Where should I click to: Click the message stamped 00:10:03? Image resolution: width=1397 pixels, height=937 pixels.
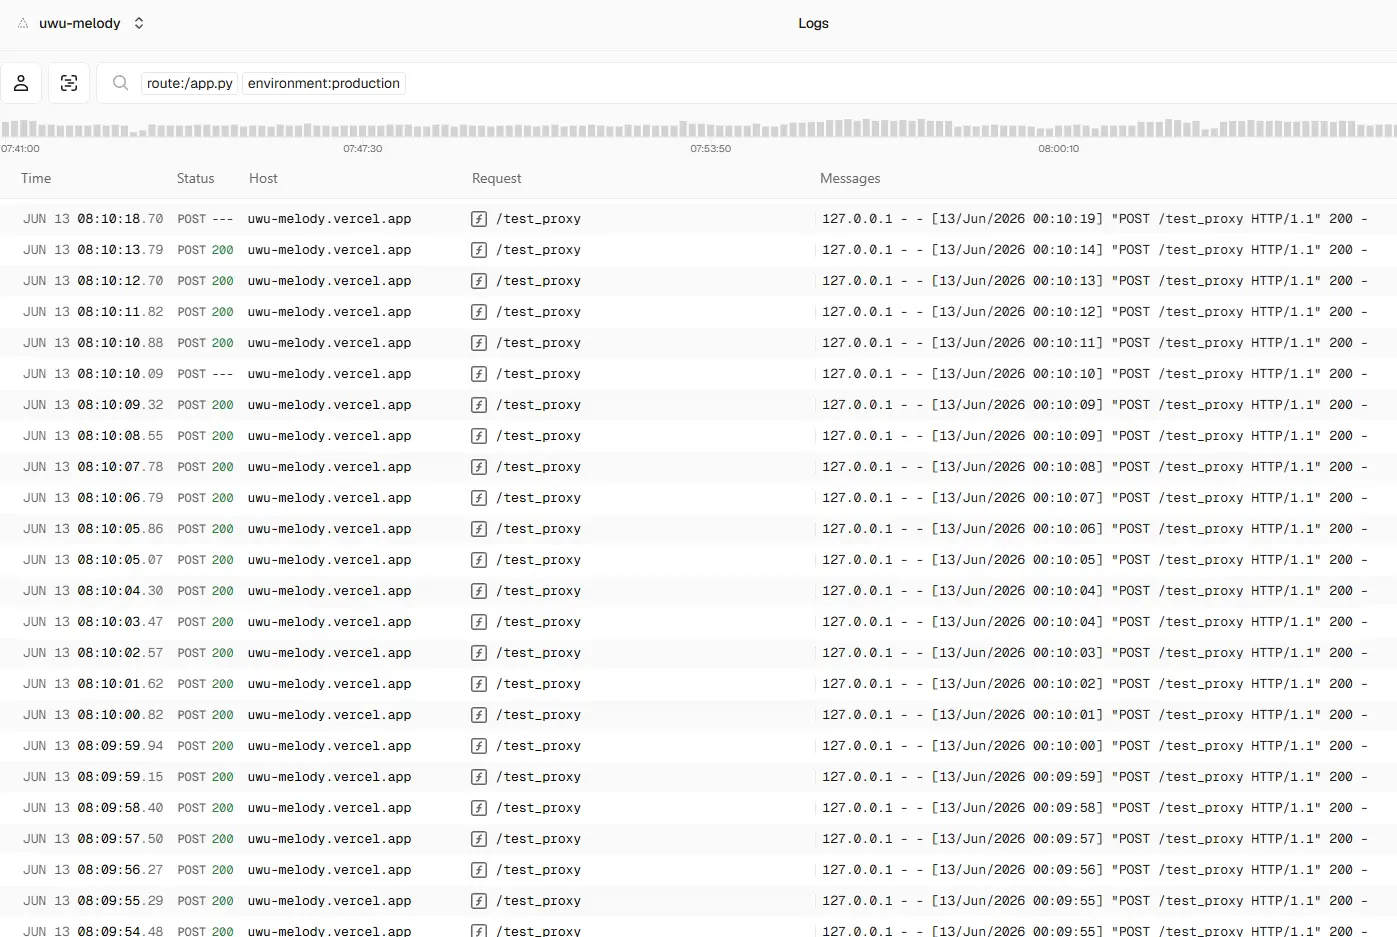pos(1094,653)
